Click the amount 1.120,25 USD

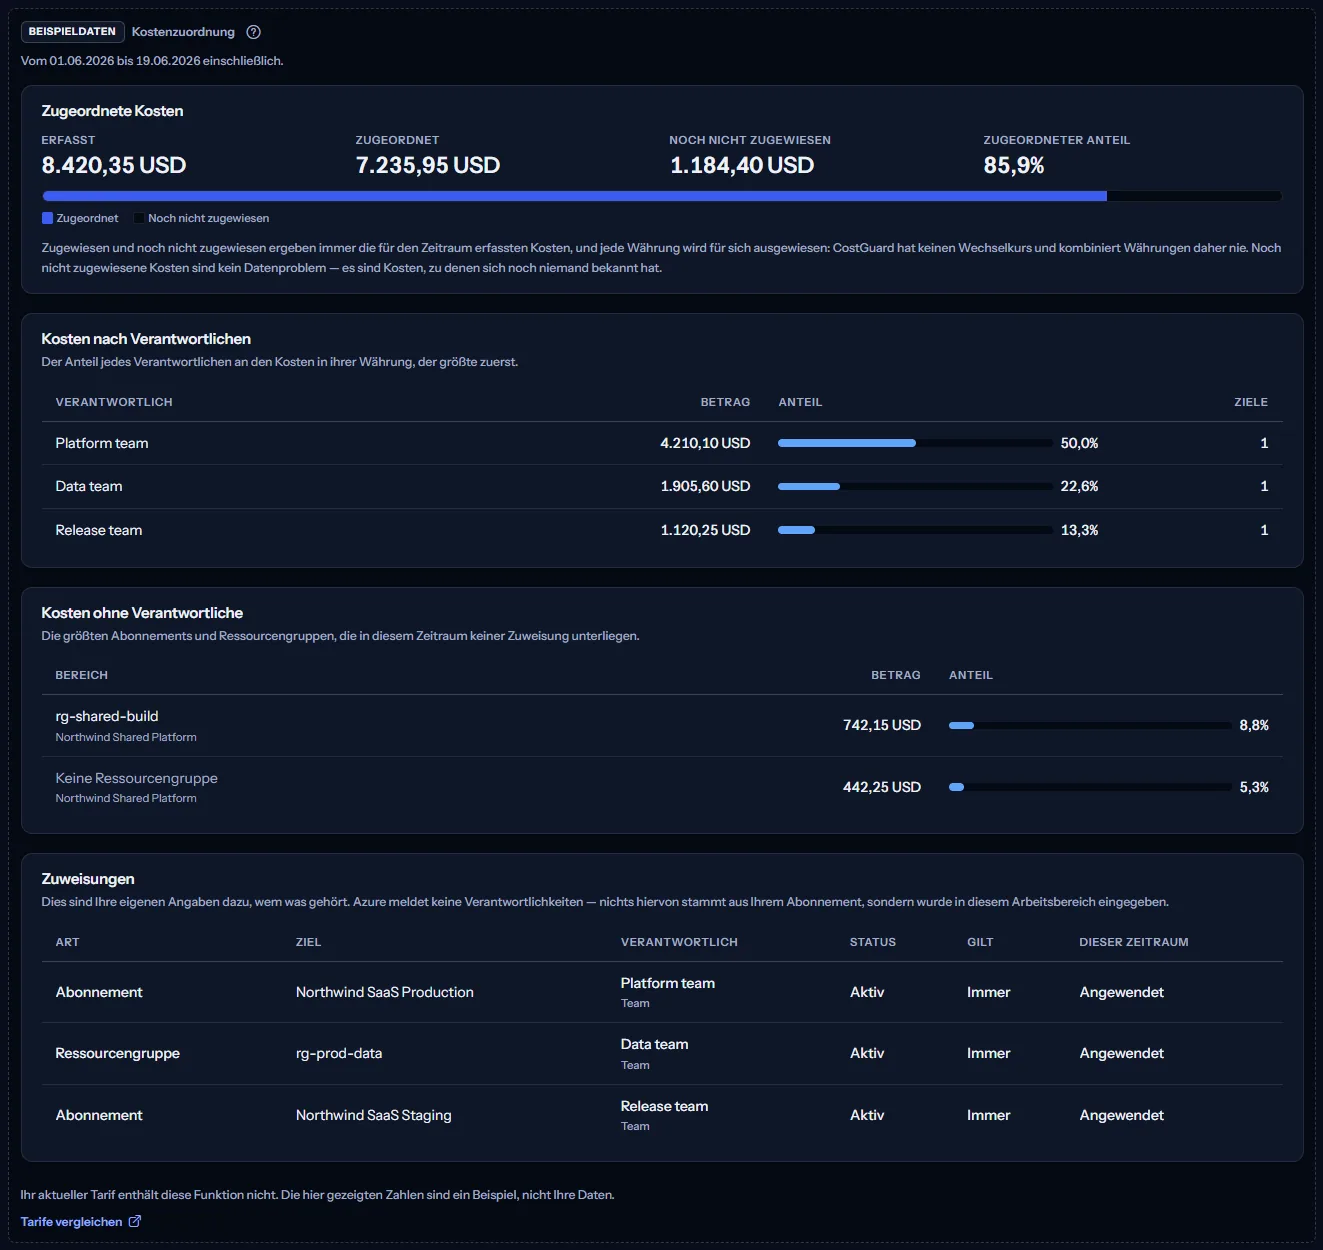[705, 530]
